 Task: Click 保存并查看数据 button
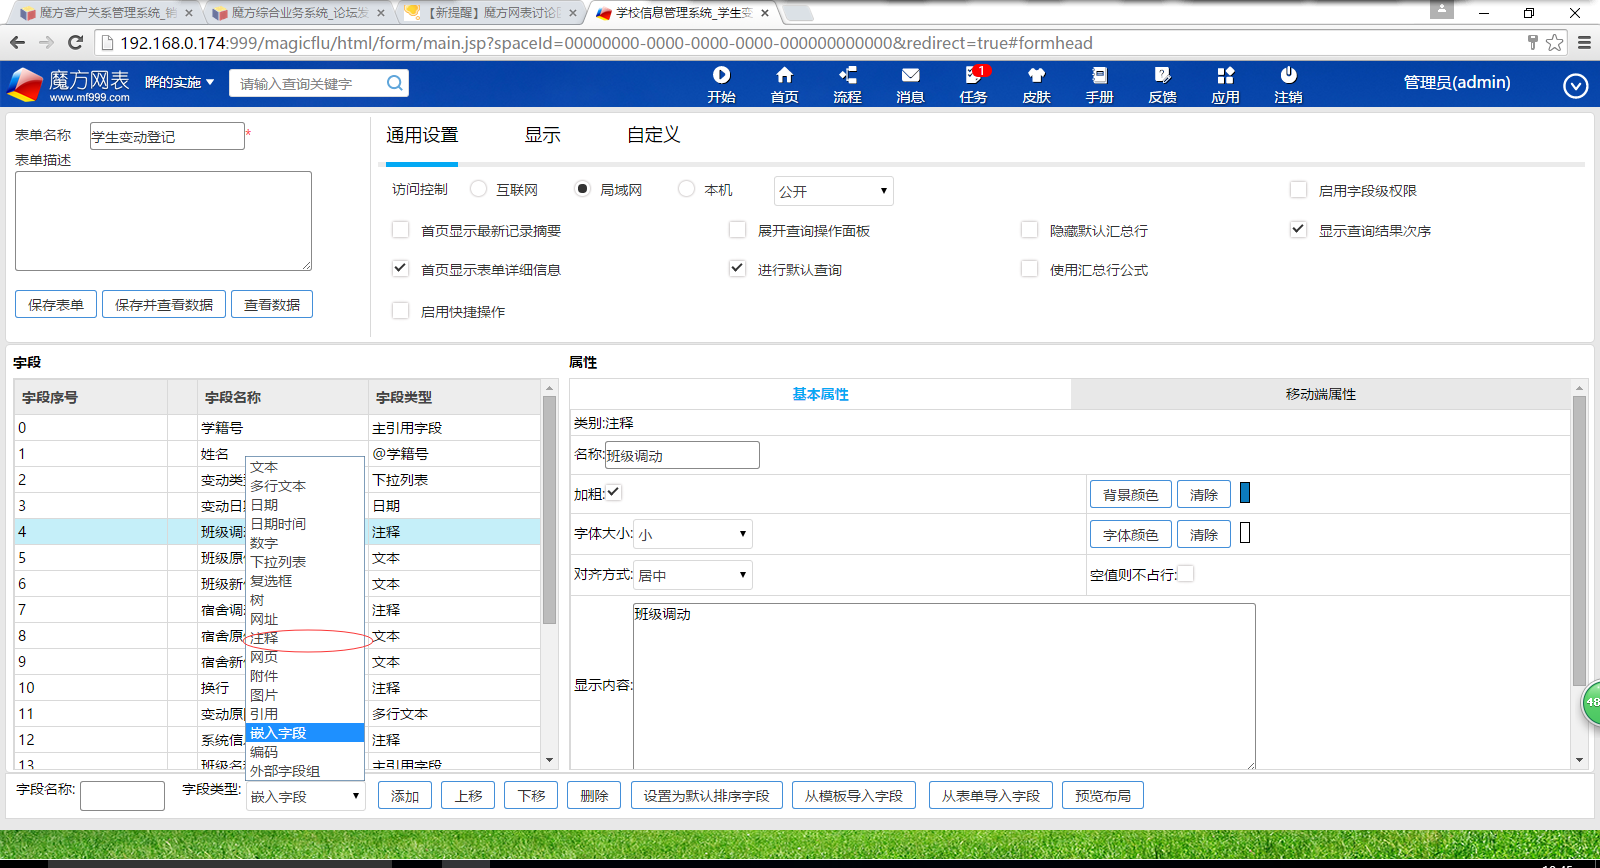pyautogui.click(x=164, y=304)
